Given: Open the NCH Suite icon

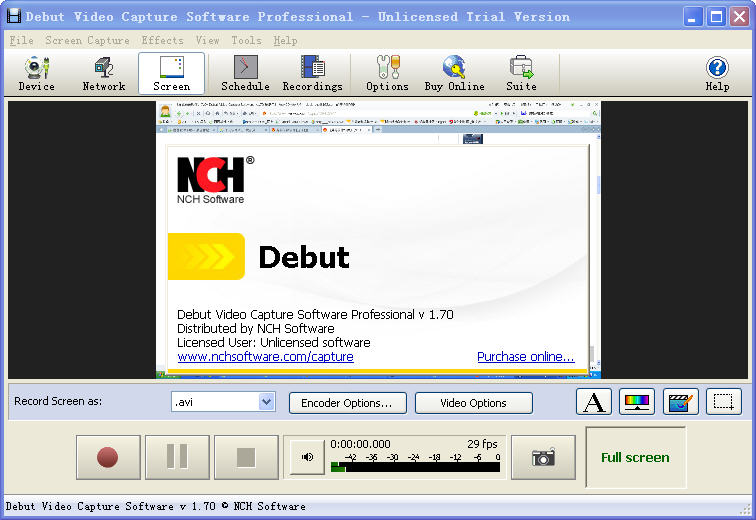Looking at the screenshot, I should point(521,73).
